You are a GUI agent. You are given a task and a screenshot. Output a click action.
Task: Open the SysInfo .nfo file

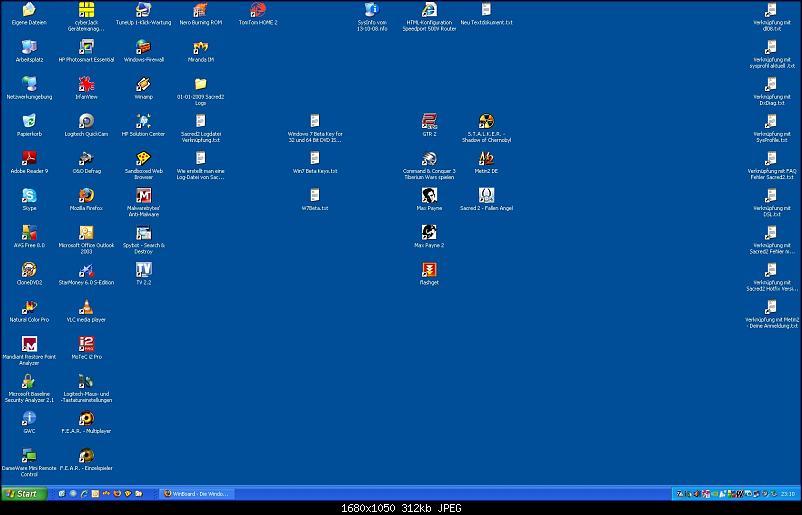click(x=372, y=10)
